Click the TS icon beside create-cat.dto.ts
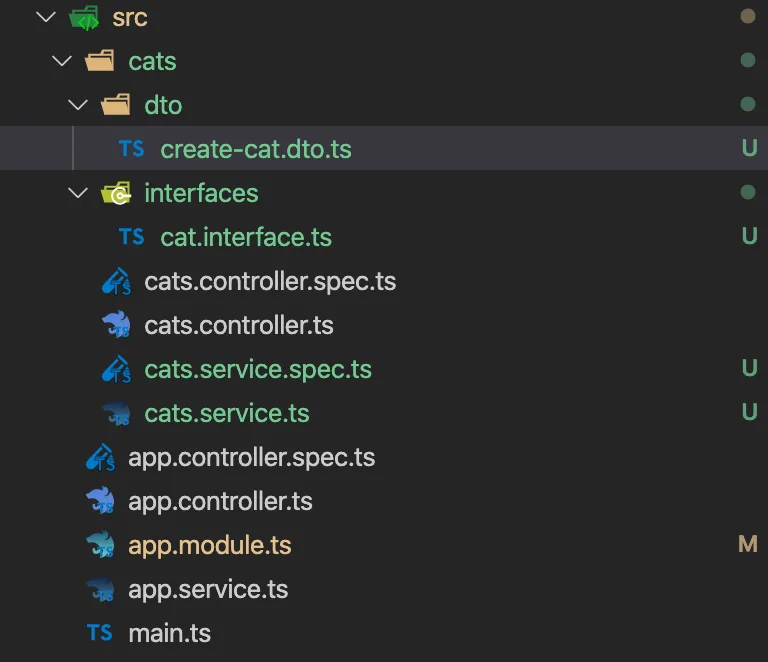The height and width of the screenshot is (662, 768). click(x=131, y=148)
